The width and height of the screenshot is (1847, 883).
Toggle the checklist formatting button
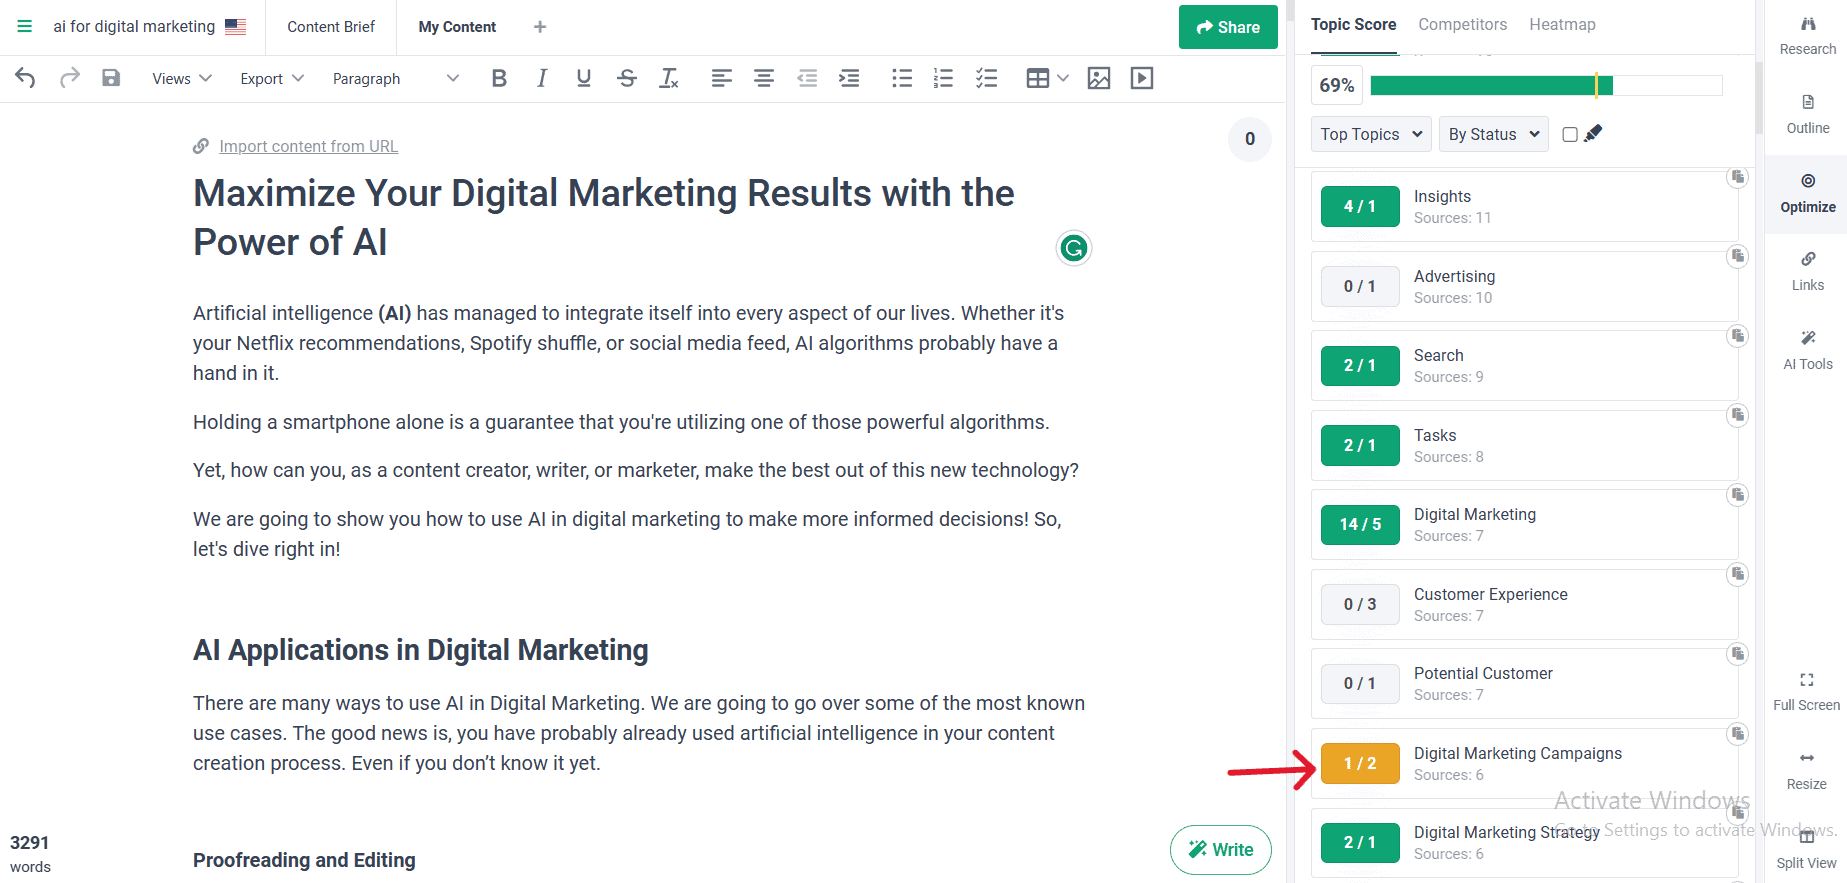pos(986,78)
